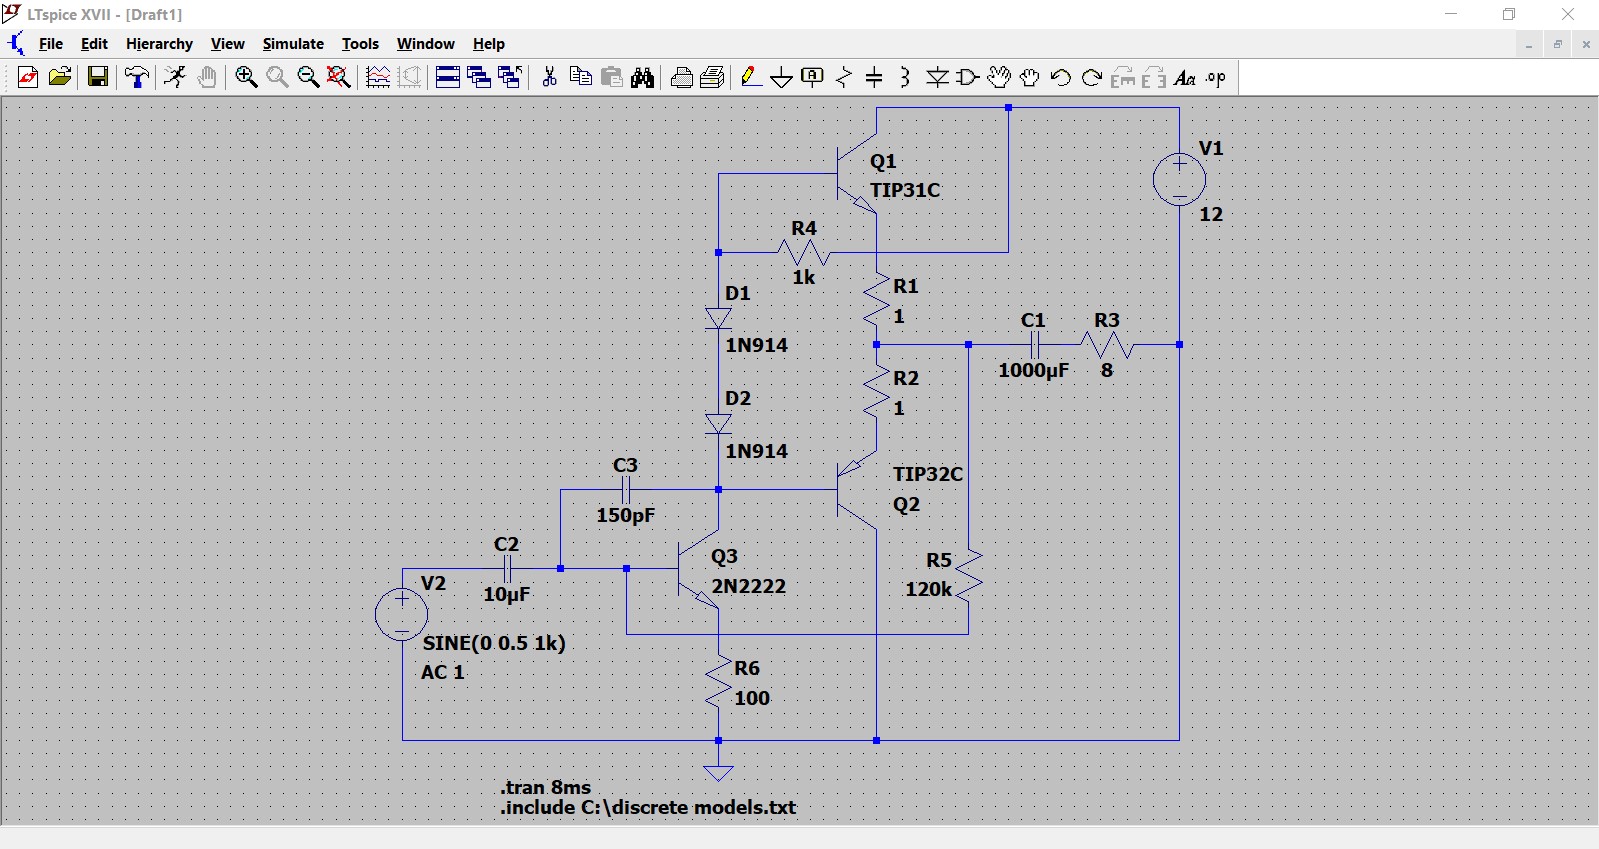Select the Drag hand tool
The image size is (1599, 849).
[x=1030, y=78]
